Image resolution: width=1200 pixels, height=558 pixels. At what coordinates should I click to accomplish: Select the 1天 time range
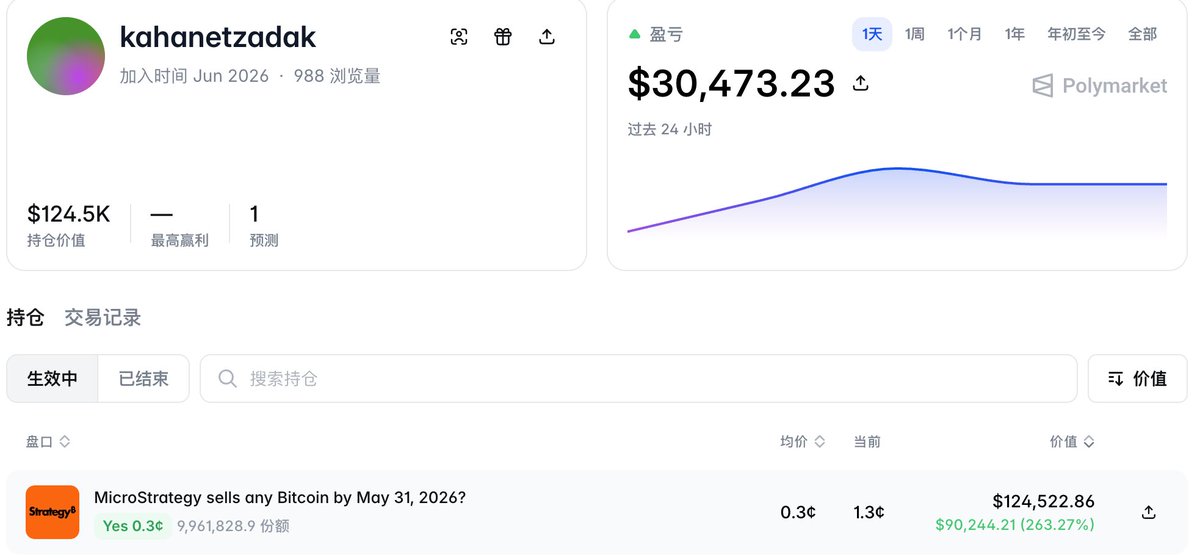(x=872, y=34)
